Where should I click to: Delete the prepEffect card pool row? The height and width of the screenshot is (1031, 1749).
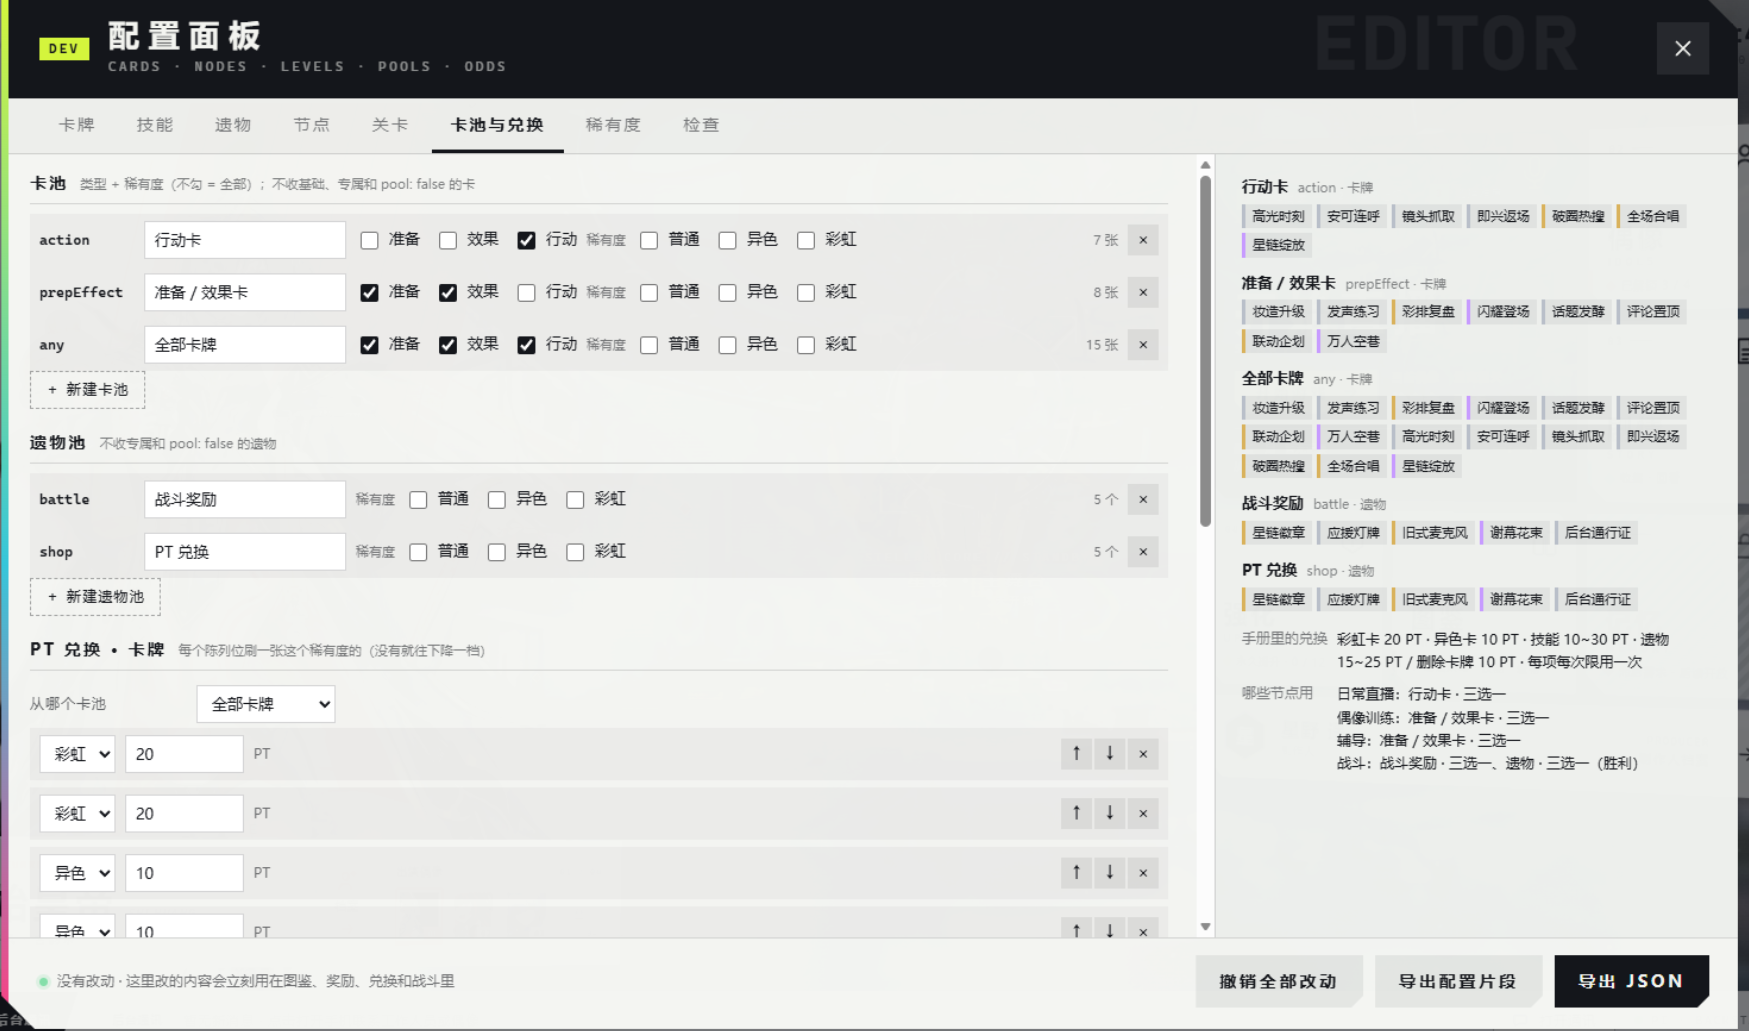pyautogui.click(x=1143, y=292)
